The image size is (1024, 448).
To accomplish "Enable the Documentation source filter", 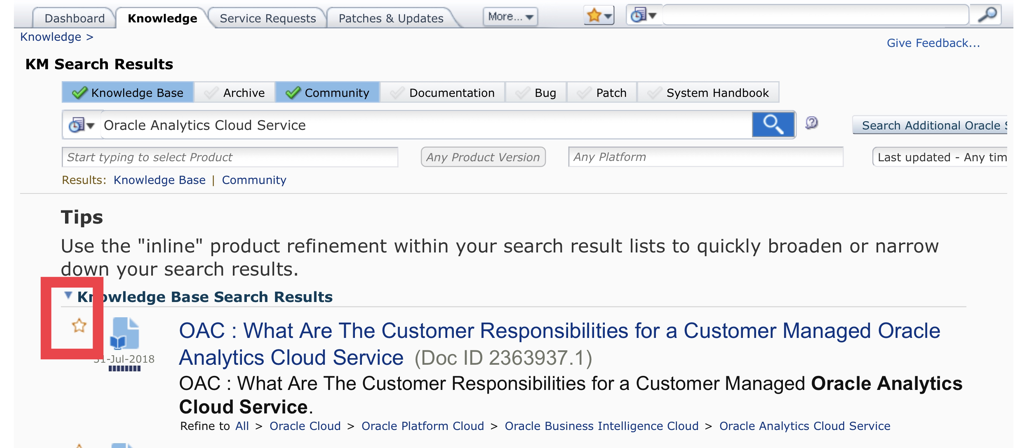I will tap(442, 93).
